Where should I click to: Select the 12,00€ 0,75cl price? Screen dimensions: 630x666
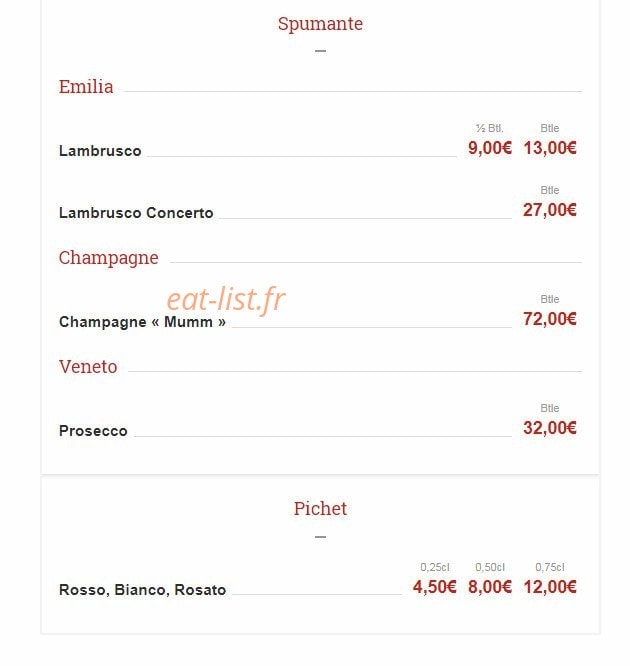pyautogui.click(x=550, y=587)
